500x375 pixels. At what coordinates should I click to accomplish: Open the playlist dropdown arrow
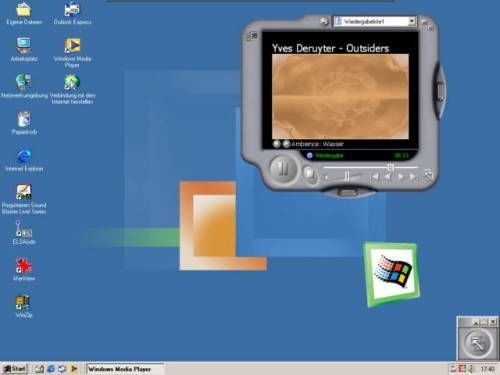pos(412,21)
